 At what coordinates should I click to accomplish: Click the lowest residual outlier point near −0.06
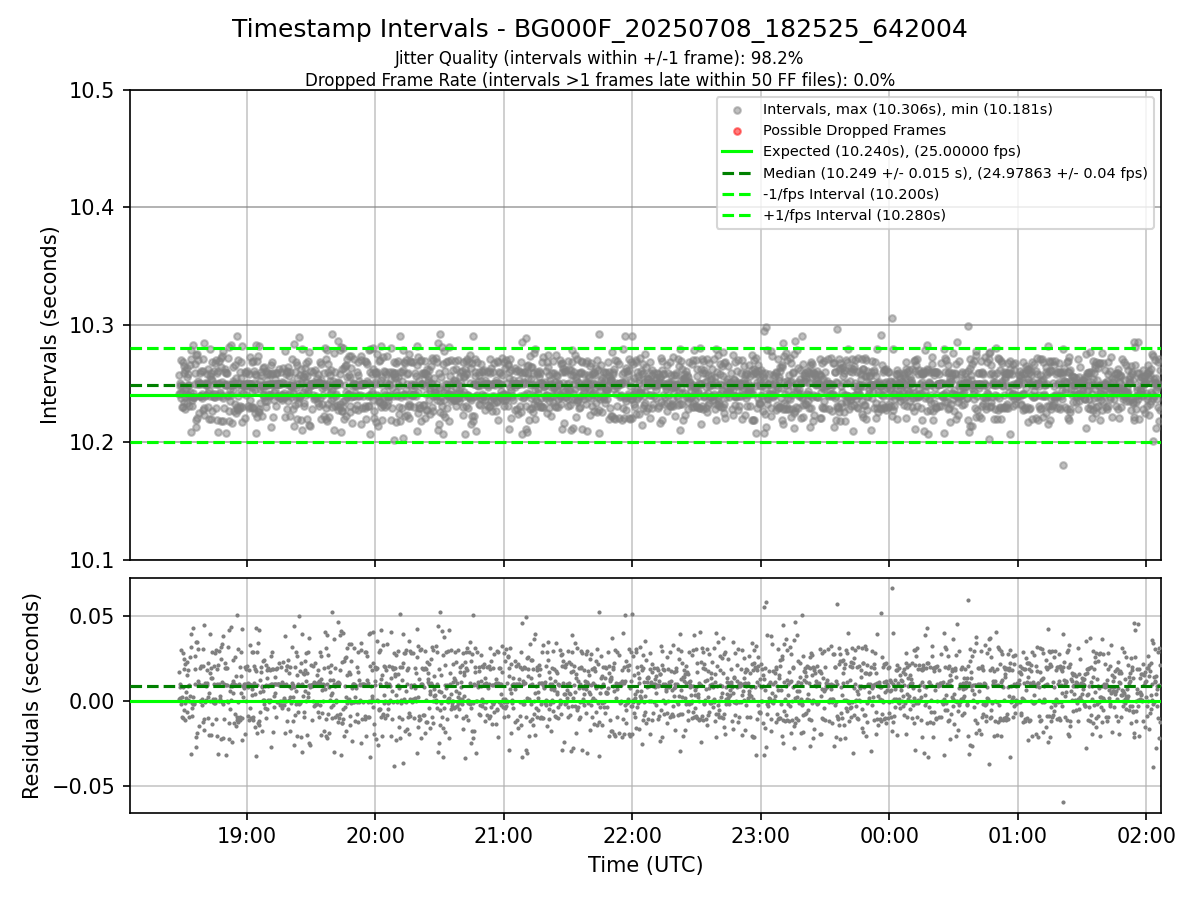[1063, 802]
